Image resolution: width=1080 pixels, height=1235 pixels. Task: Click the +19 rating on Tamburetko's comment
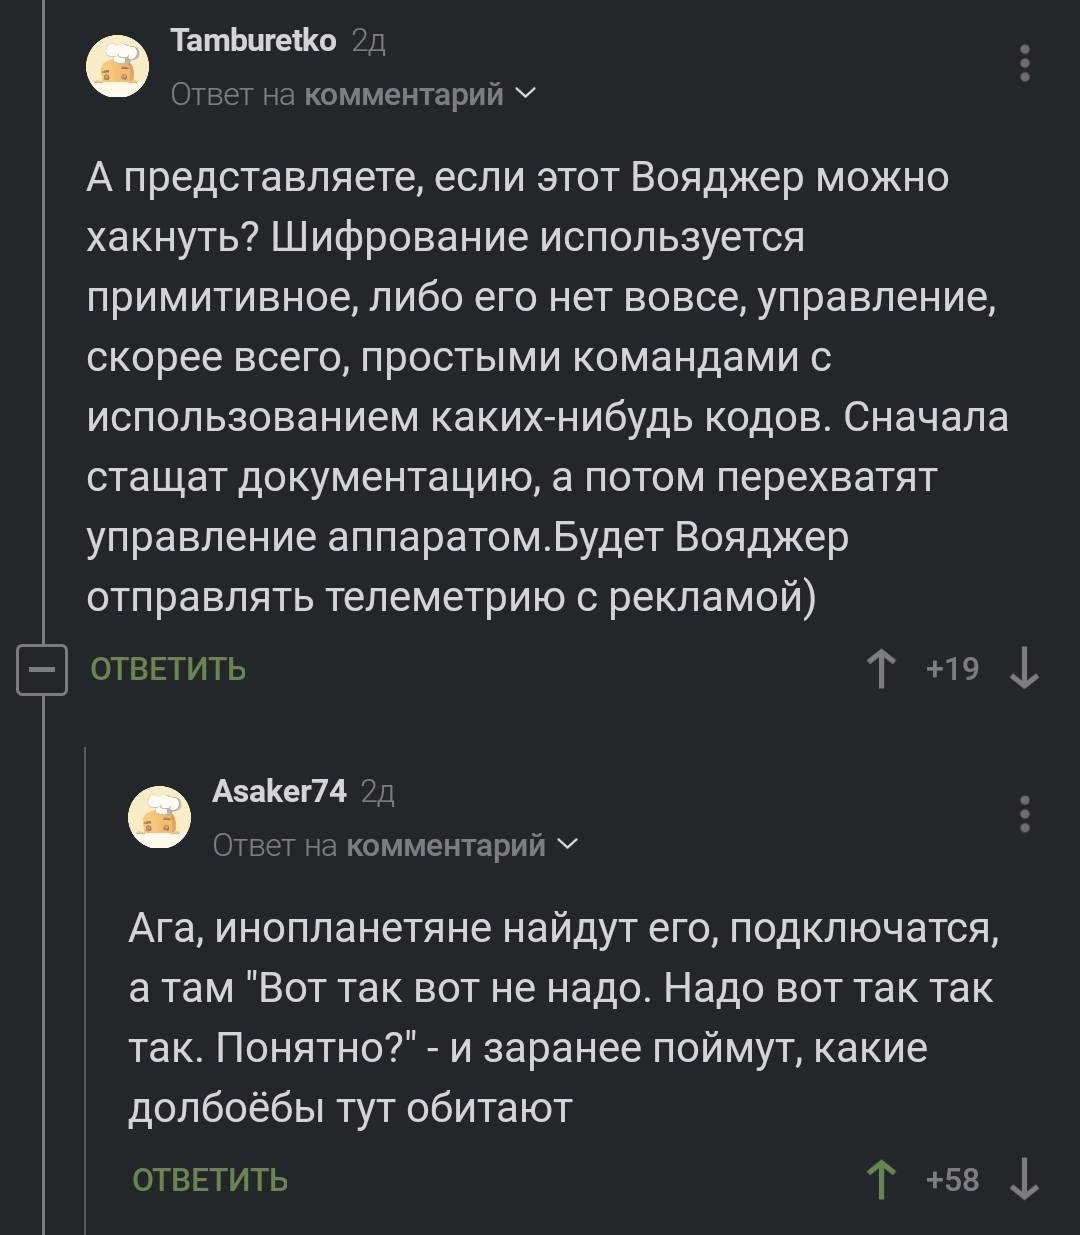952,669
